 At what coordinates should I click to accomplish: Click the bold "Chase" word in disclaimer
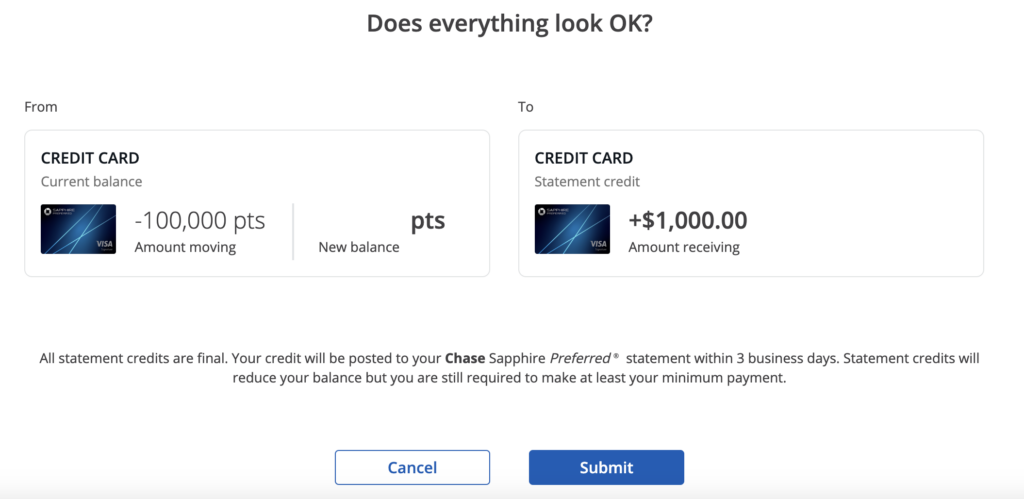tap(465, 357)
